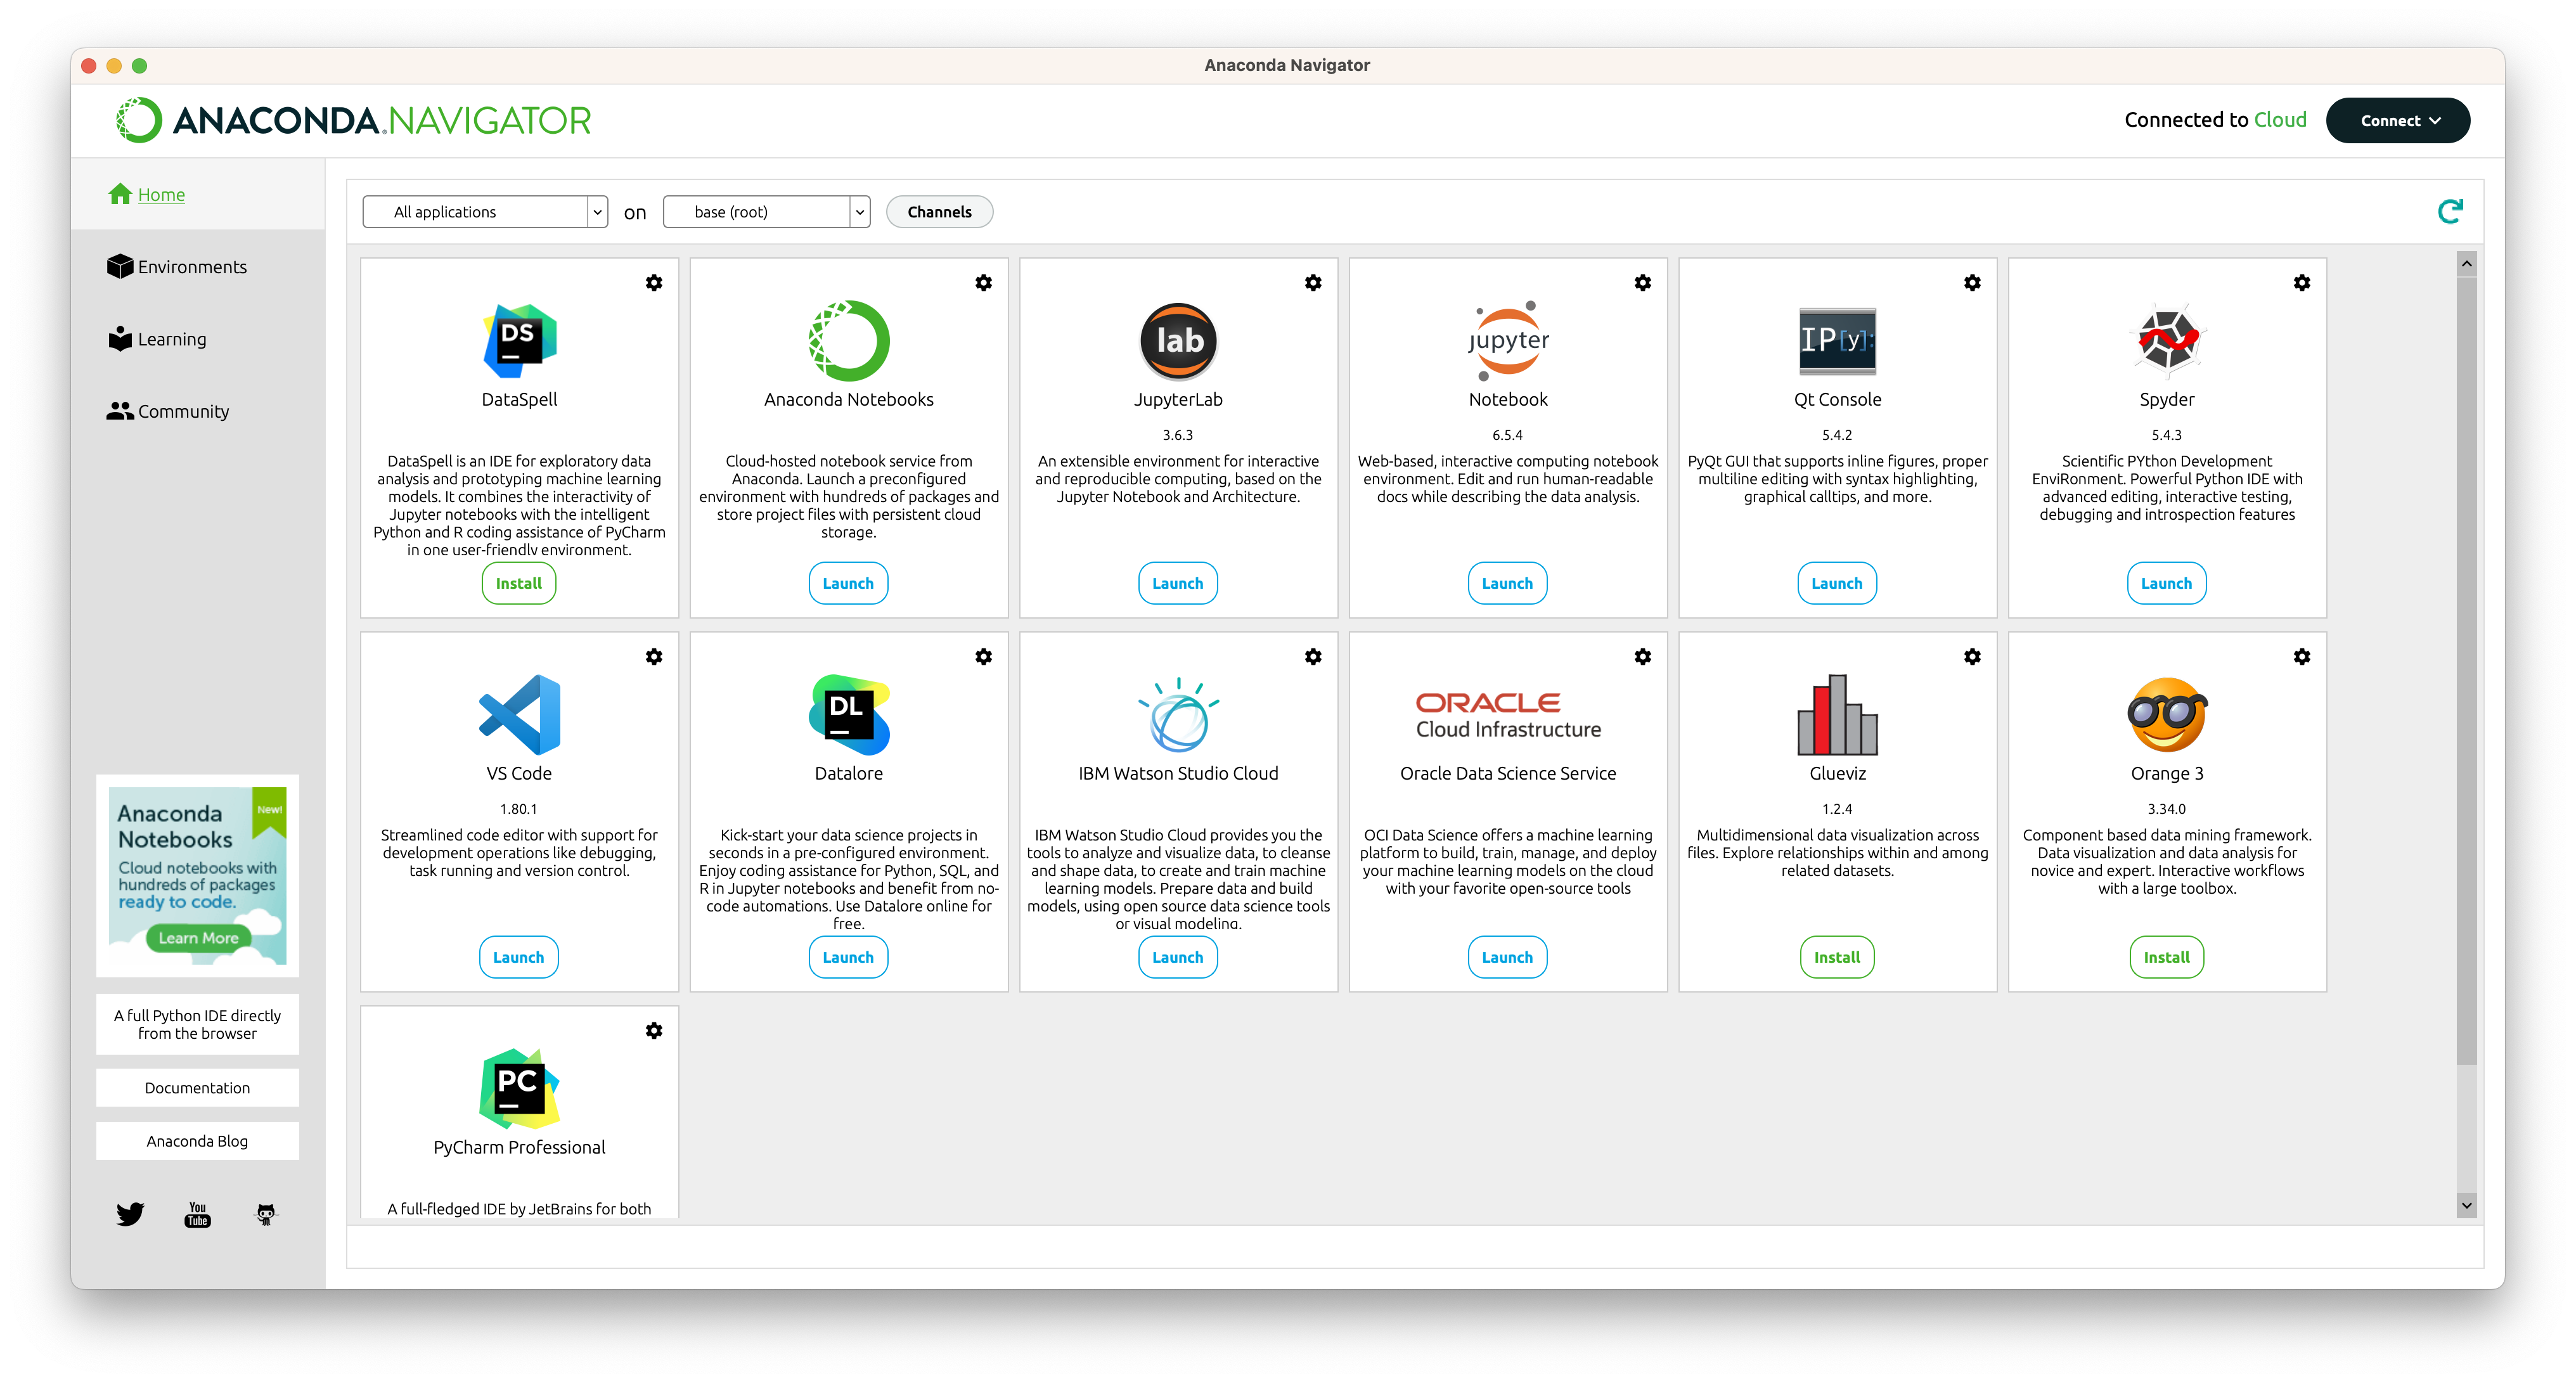Open the base (root) environment dropdown
Viewport: 2576px width, 1383px height.
(766, 212)
